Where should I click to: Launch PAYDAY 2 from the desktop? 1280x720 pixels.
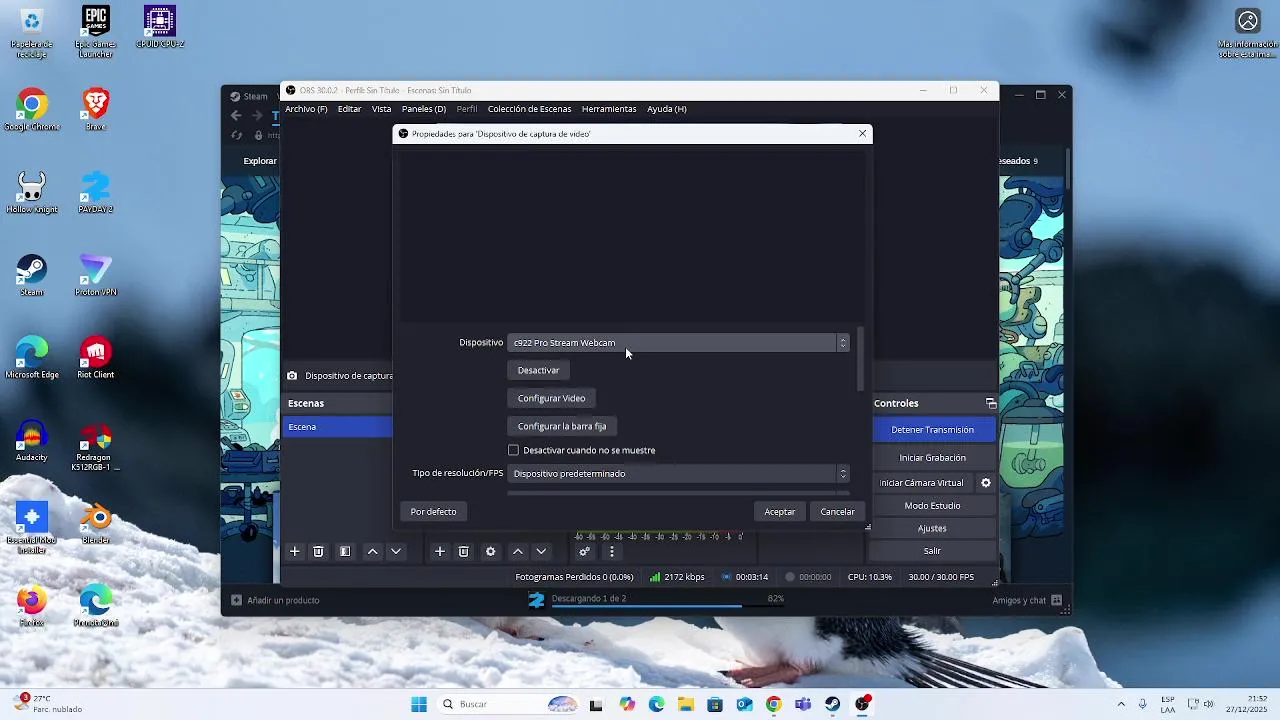95,193
